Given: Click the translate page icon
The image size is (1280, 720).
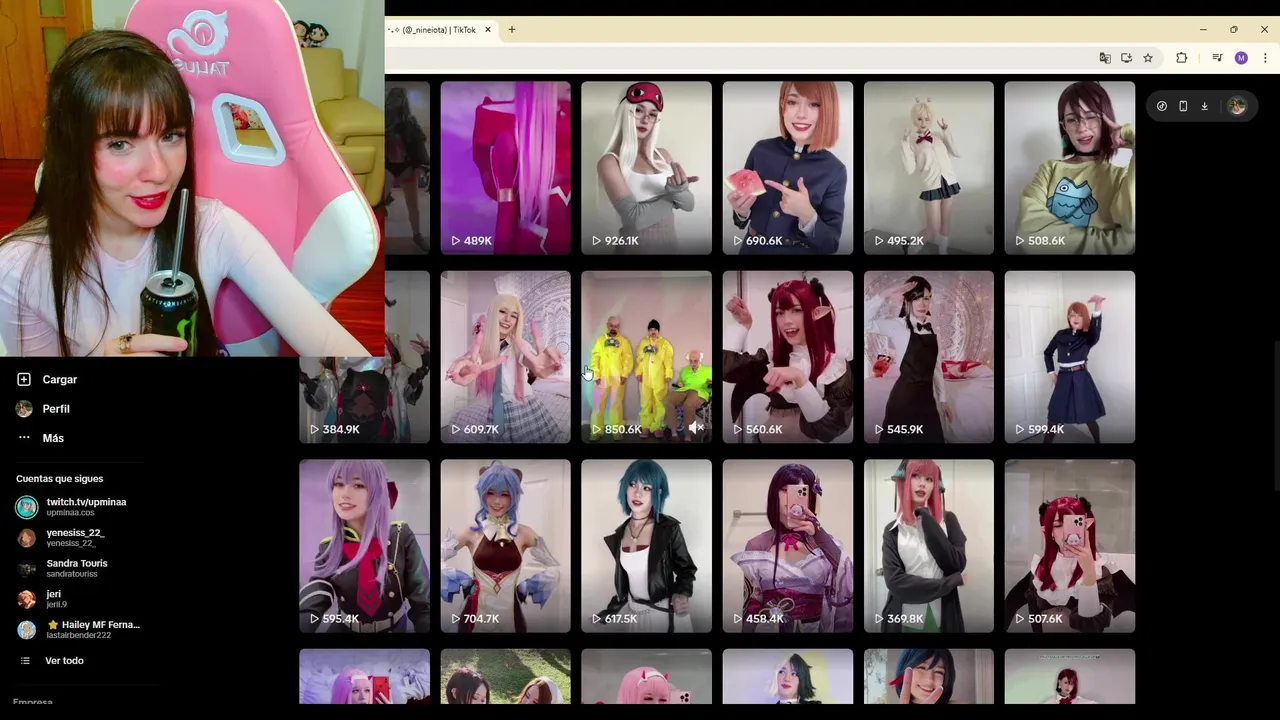Looking at the screenshot, I should pos(1105,58).
